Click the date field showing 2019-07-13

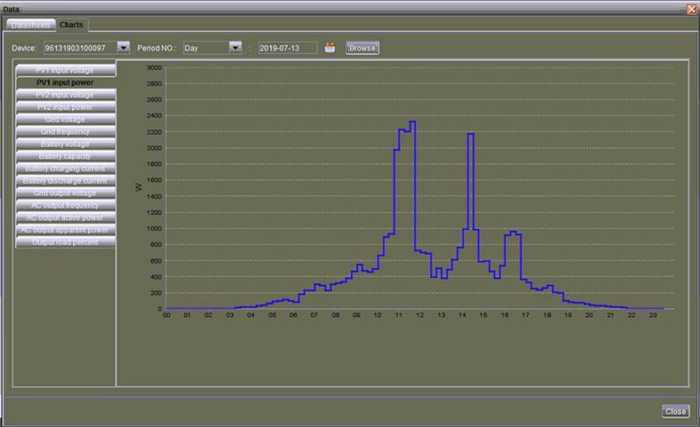click(288, 48)
